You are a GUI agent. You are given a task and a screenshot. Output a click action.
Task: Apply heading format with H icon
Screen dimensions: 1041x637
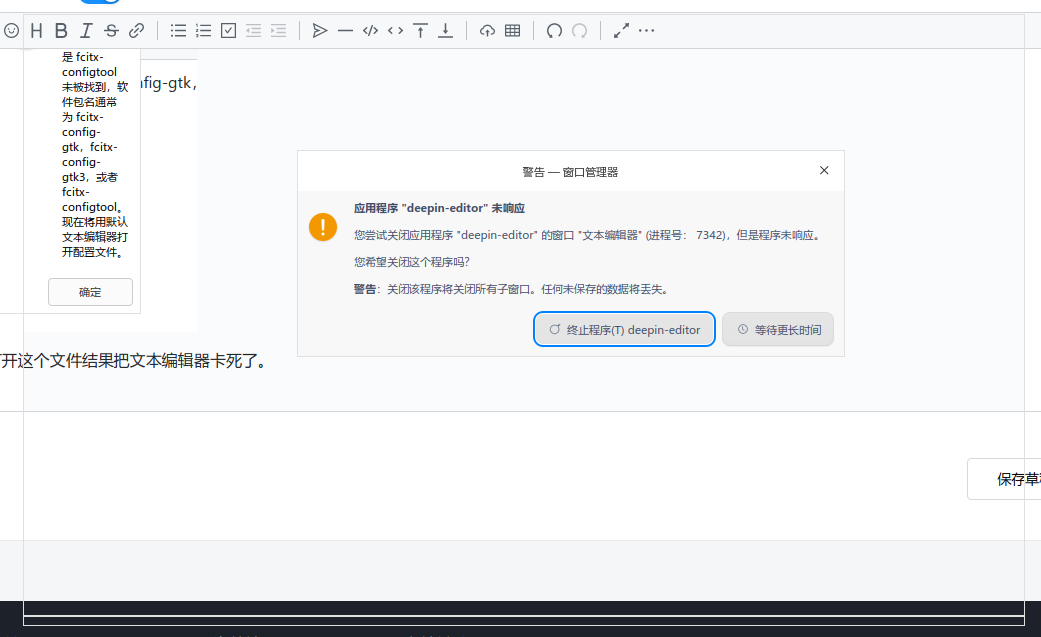click(x=37, y=31)
